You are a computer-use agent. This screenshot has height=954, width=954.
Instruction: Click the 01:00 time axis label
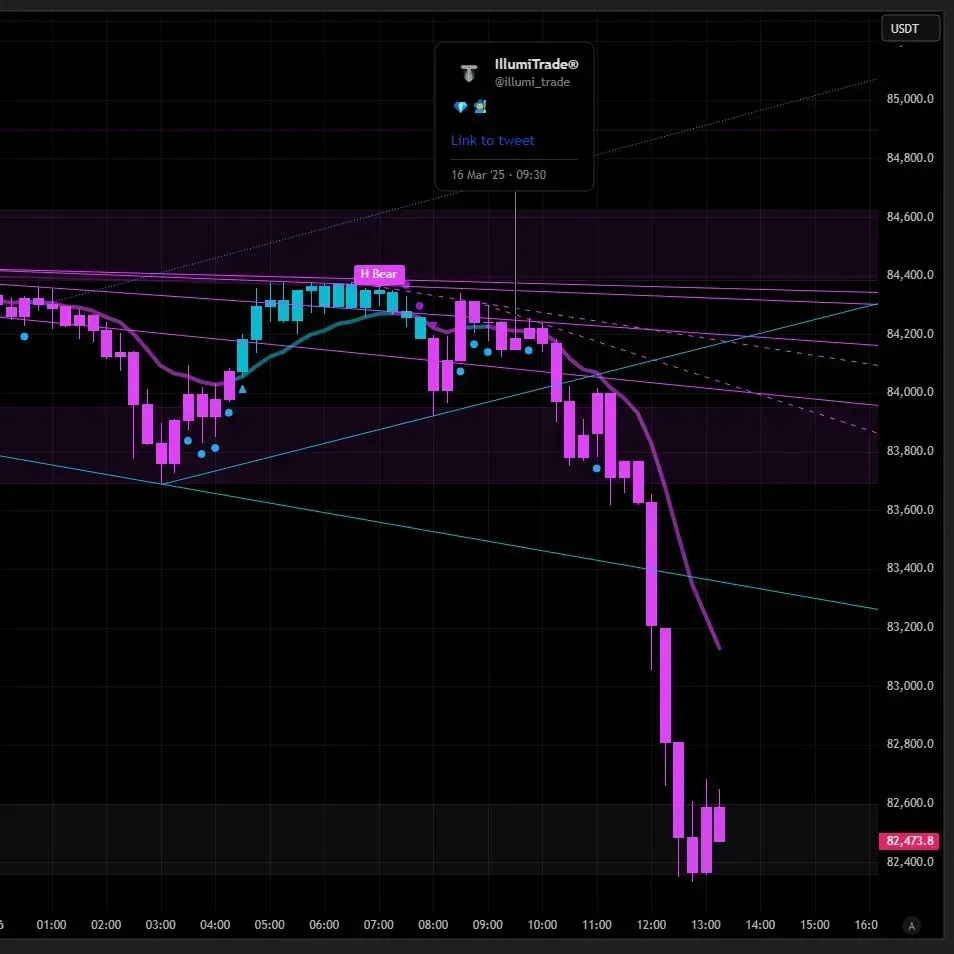(51, 925)
